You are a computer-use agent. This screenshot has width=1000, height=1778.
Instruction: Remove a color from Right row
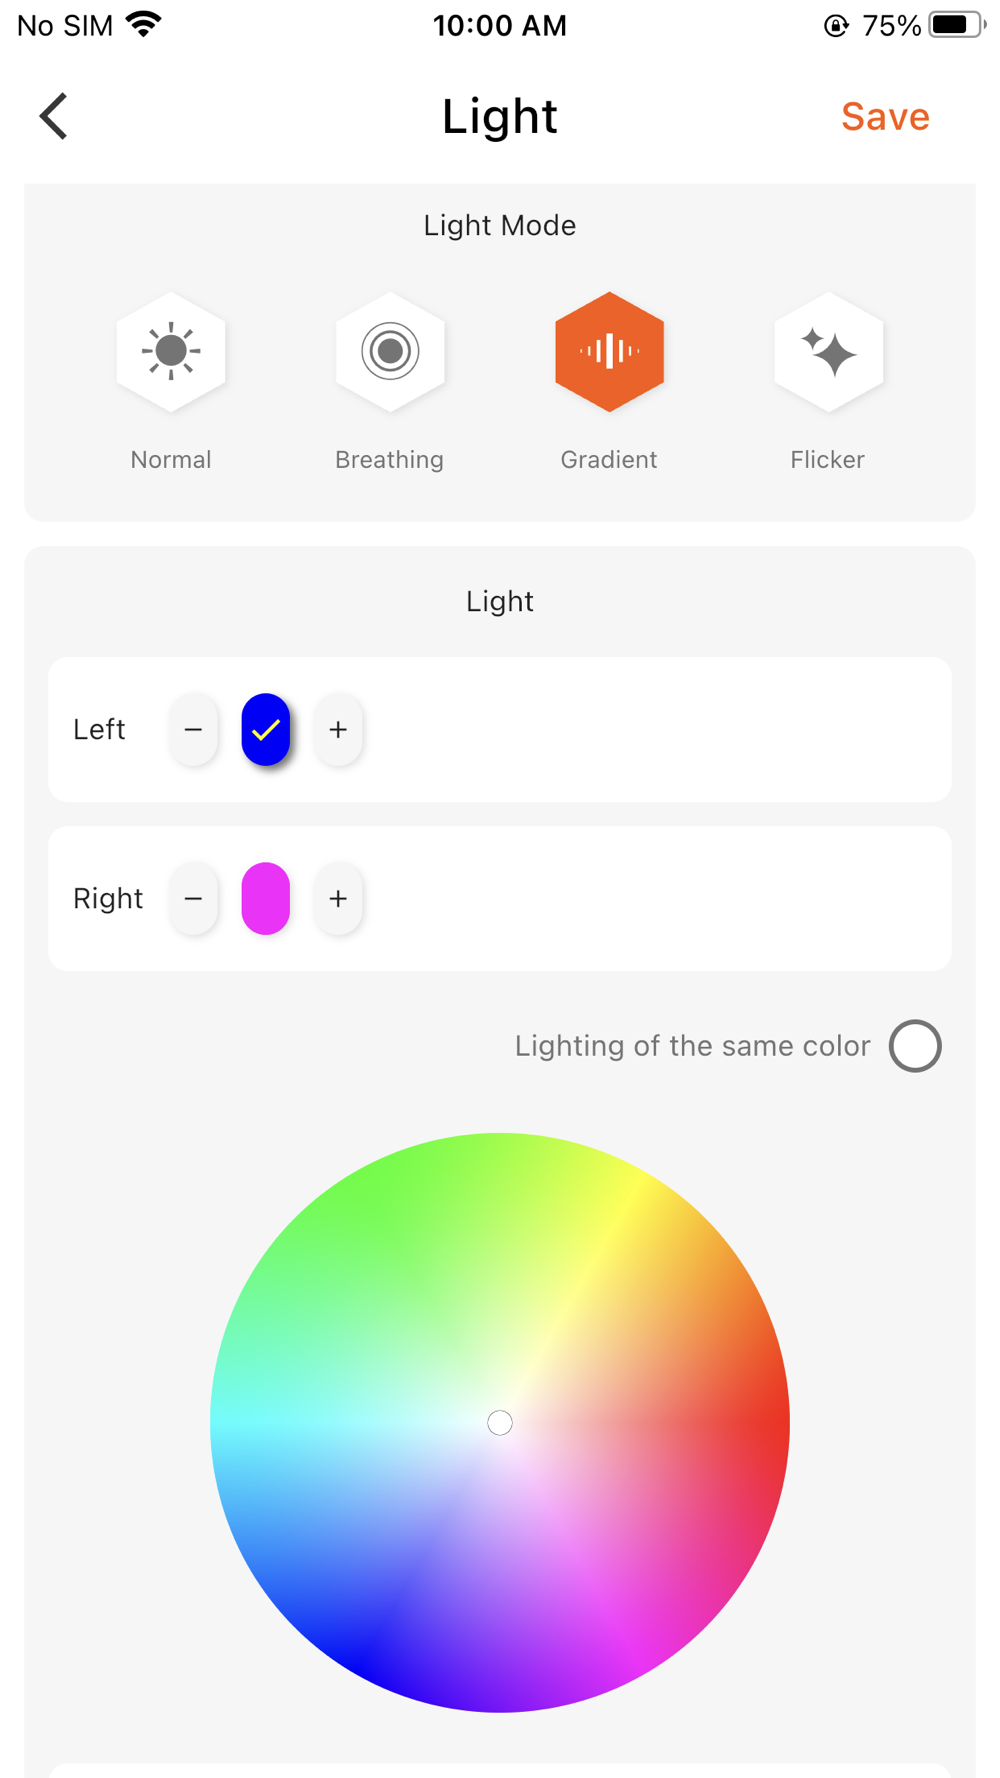193,898
